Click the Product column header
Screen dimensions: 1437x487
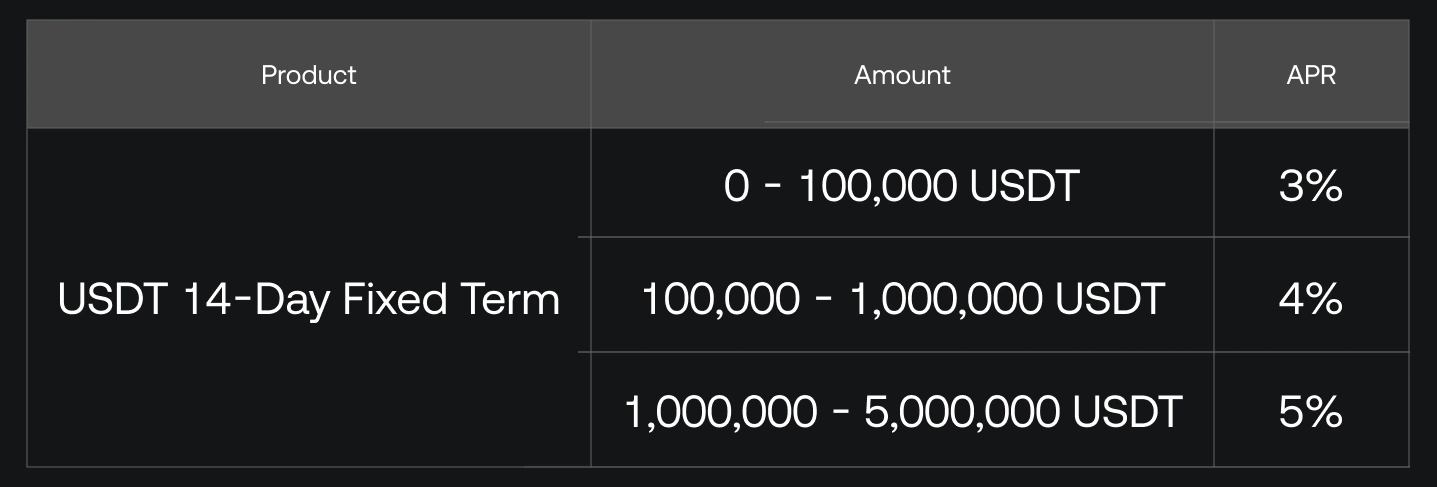pyautogui.click(x=308, y=75)
